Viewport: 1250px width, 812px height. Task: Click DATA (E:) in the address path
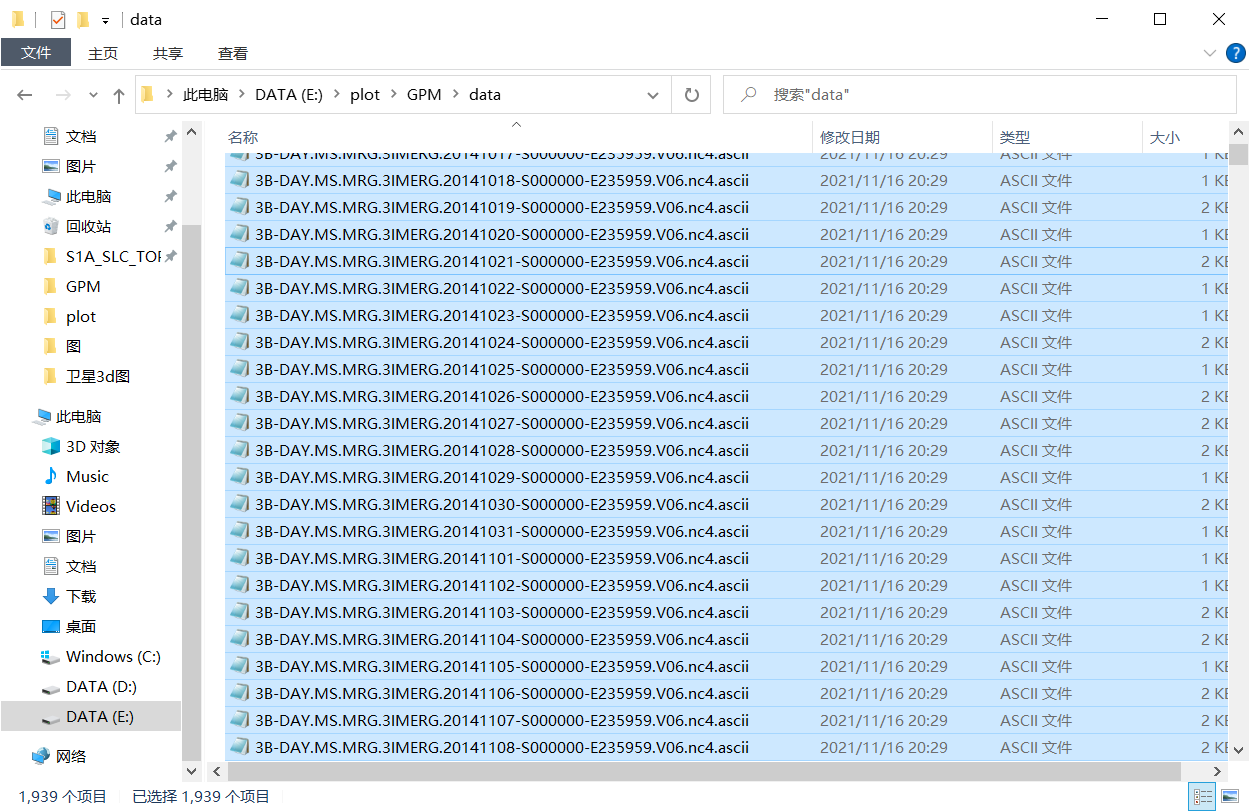pyautogui.click(x=289, y=95)
